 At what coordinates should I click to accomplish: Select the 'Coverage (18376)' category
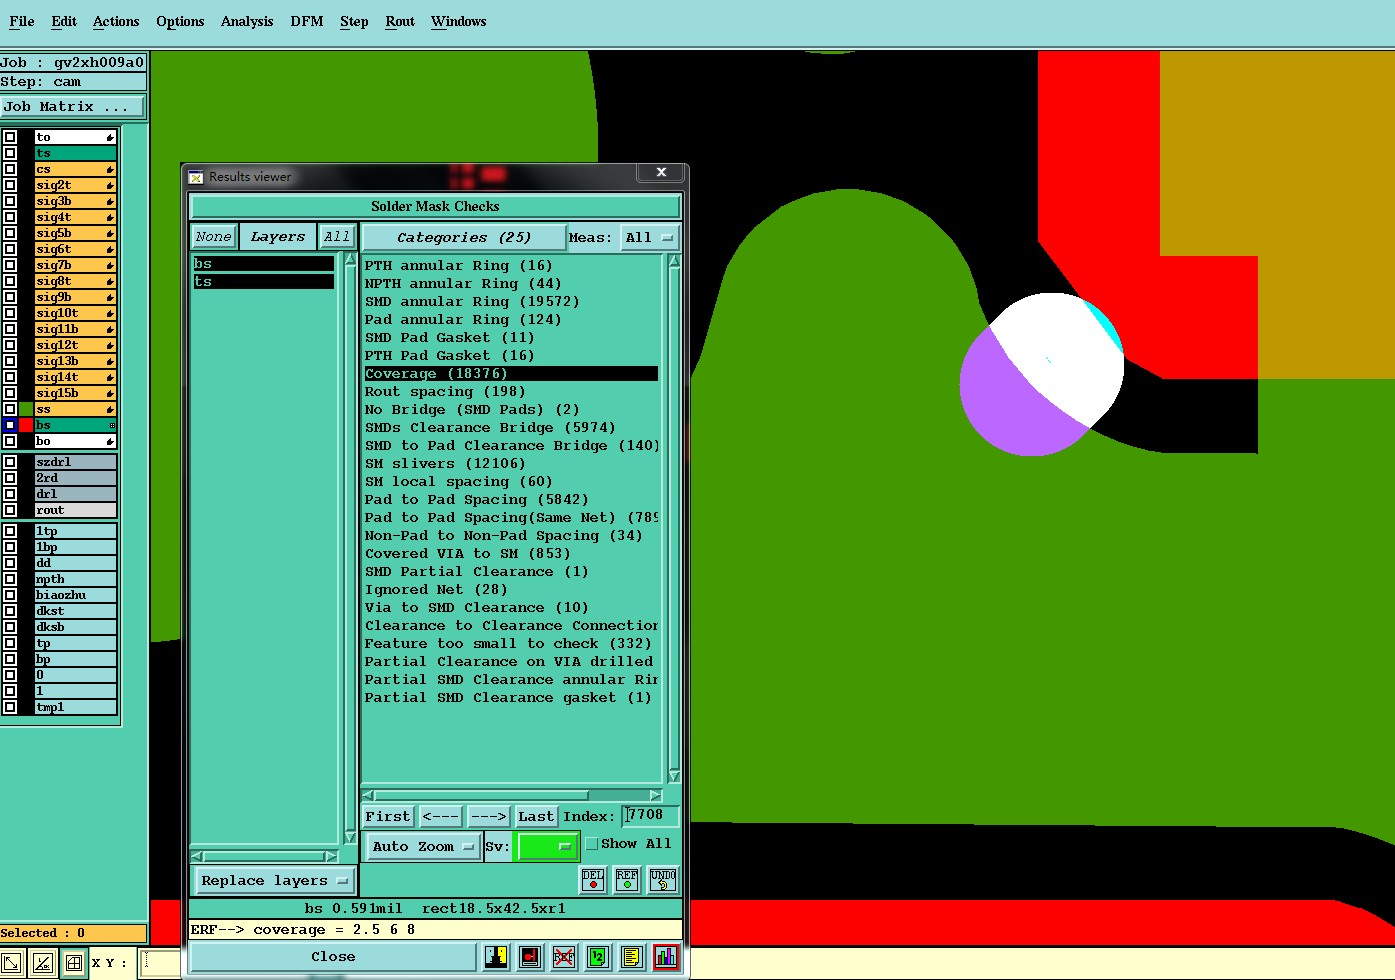coord(511,374)
